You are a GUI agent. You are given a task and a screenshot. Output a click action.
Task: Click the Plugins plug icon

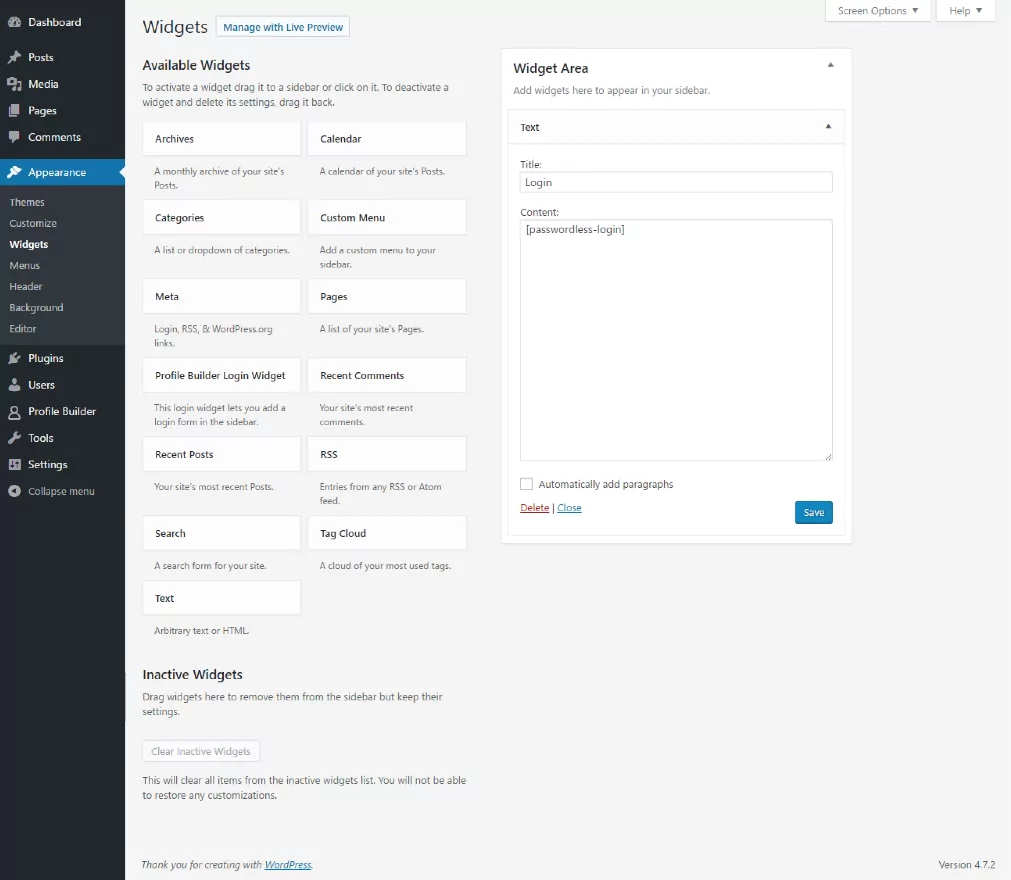coord(14,358)
